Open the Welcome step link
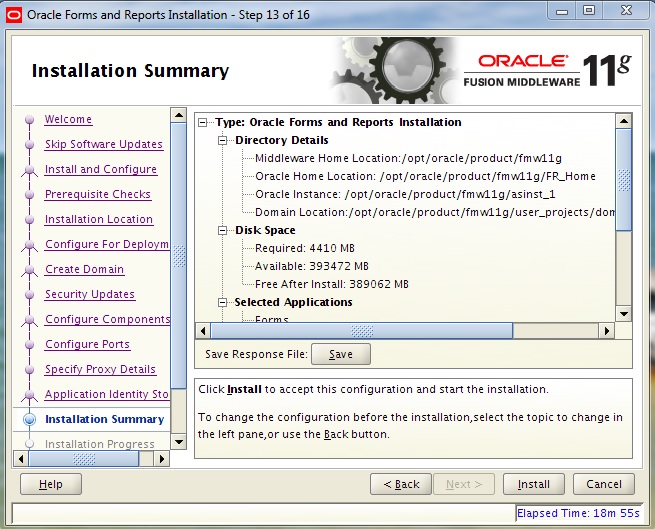Image resolution: width=655 pixels, height=529 pixels. click(68, 120)
